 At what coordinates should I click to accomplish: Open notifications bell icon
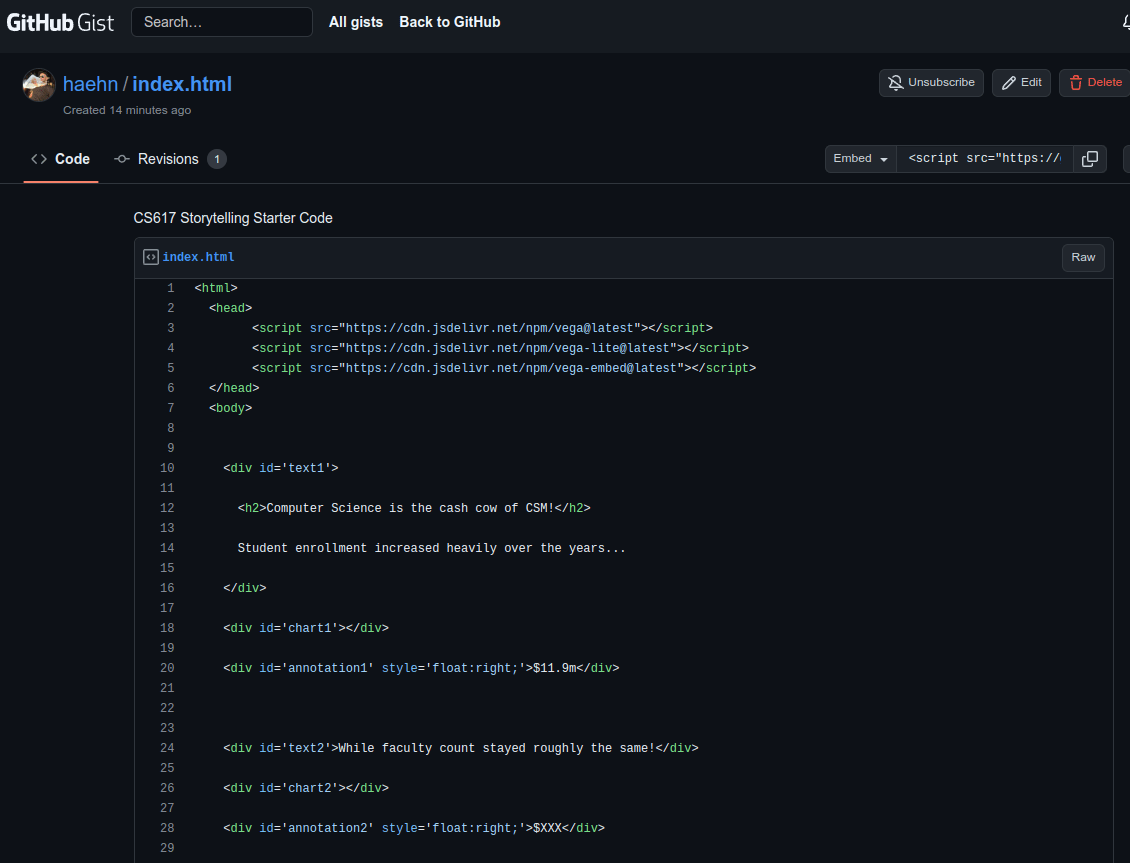[x=1126, y=22]
